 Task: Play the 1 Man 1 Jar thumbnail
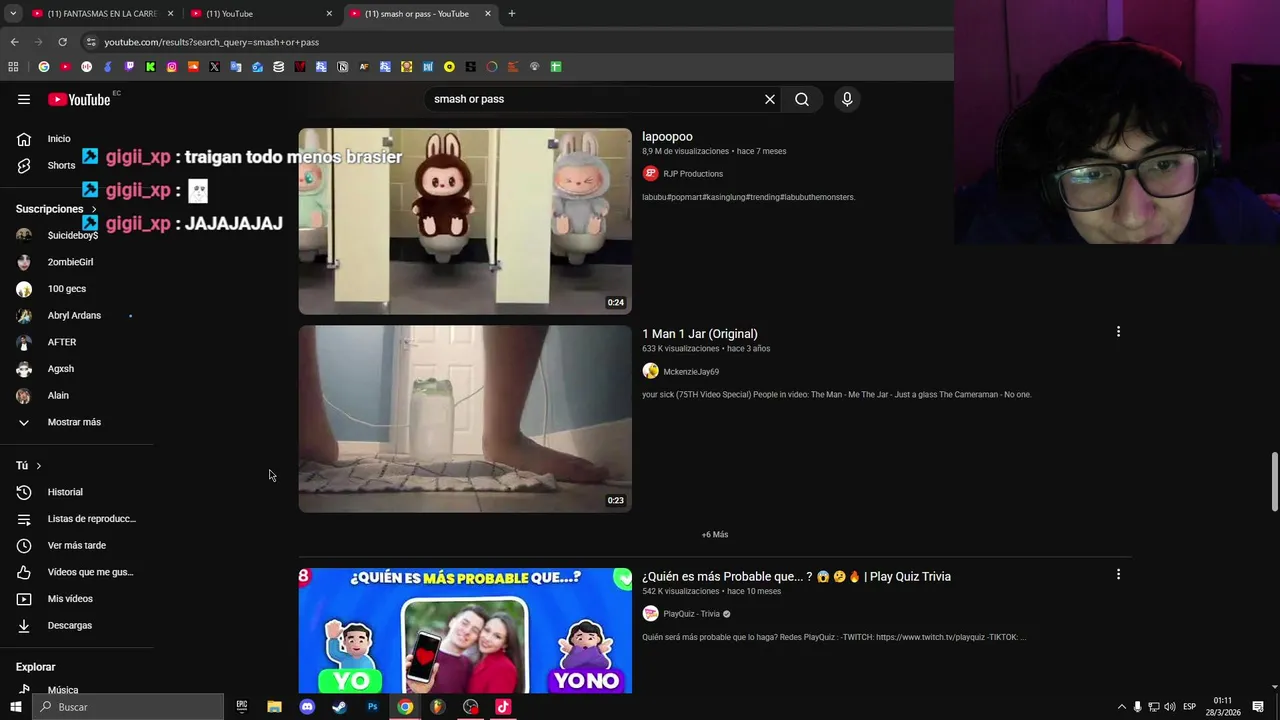(465, 419)
